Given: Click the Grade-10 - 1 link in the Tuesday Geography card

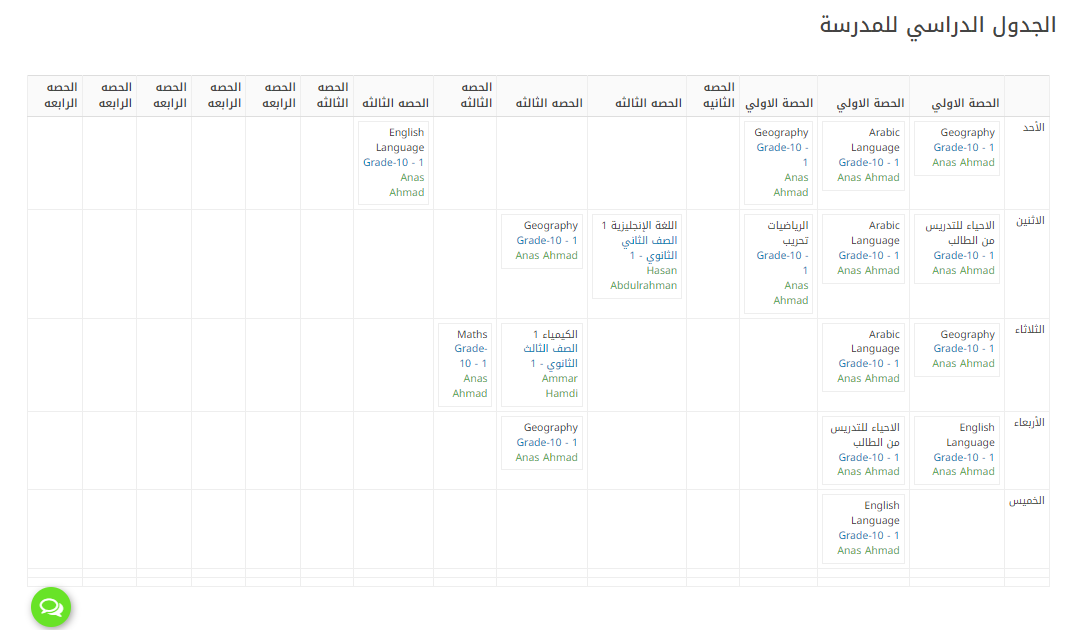Looking at the screenshot, I should [x=964, y=349].
